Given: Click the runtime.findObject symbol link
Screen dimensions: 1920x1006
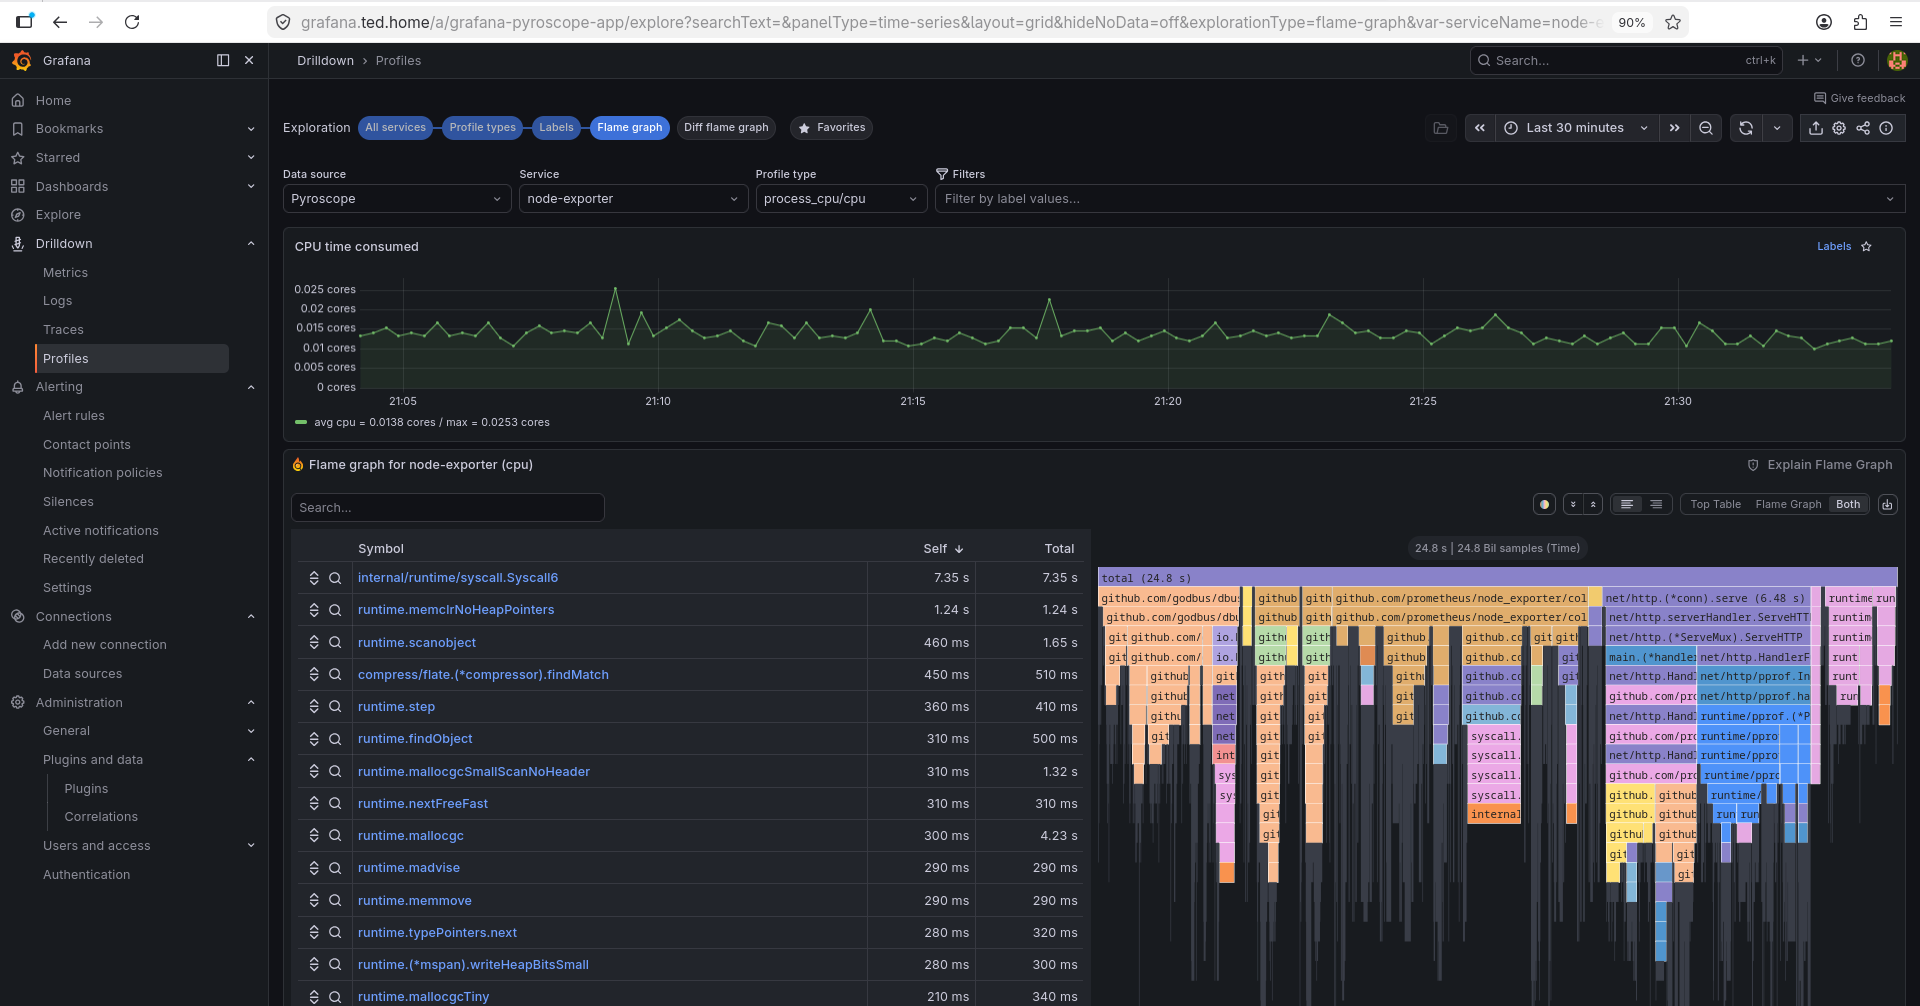Looking at the screenshot, I should pos(415,739).
